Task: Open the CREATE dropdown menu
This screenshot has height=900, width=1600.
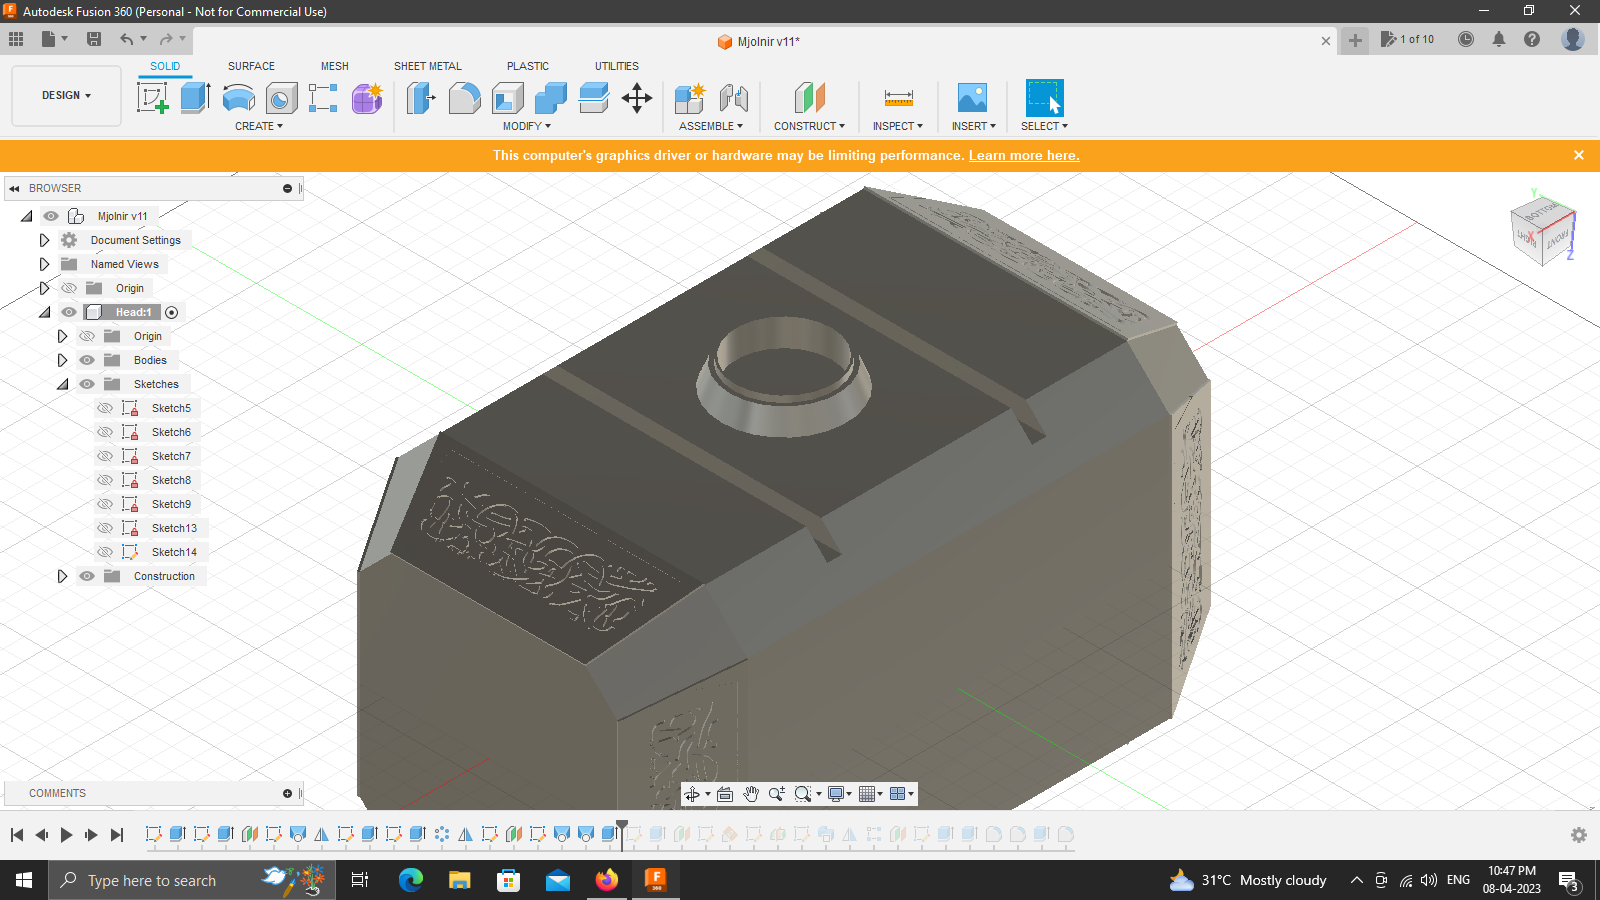Action: [x=259, y=126]
